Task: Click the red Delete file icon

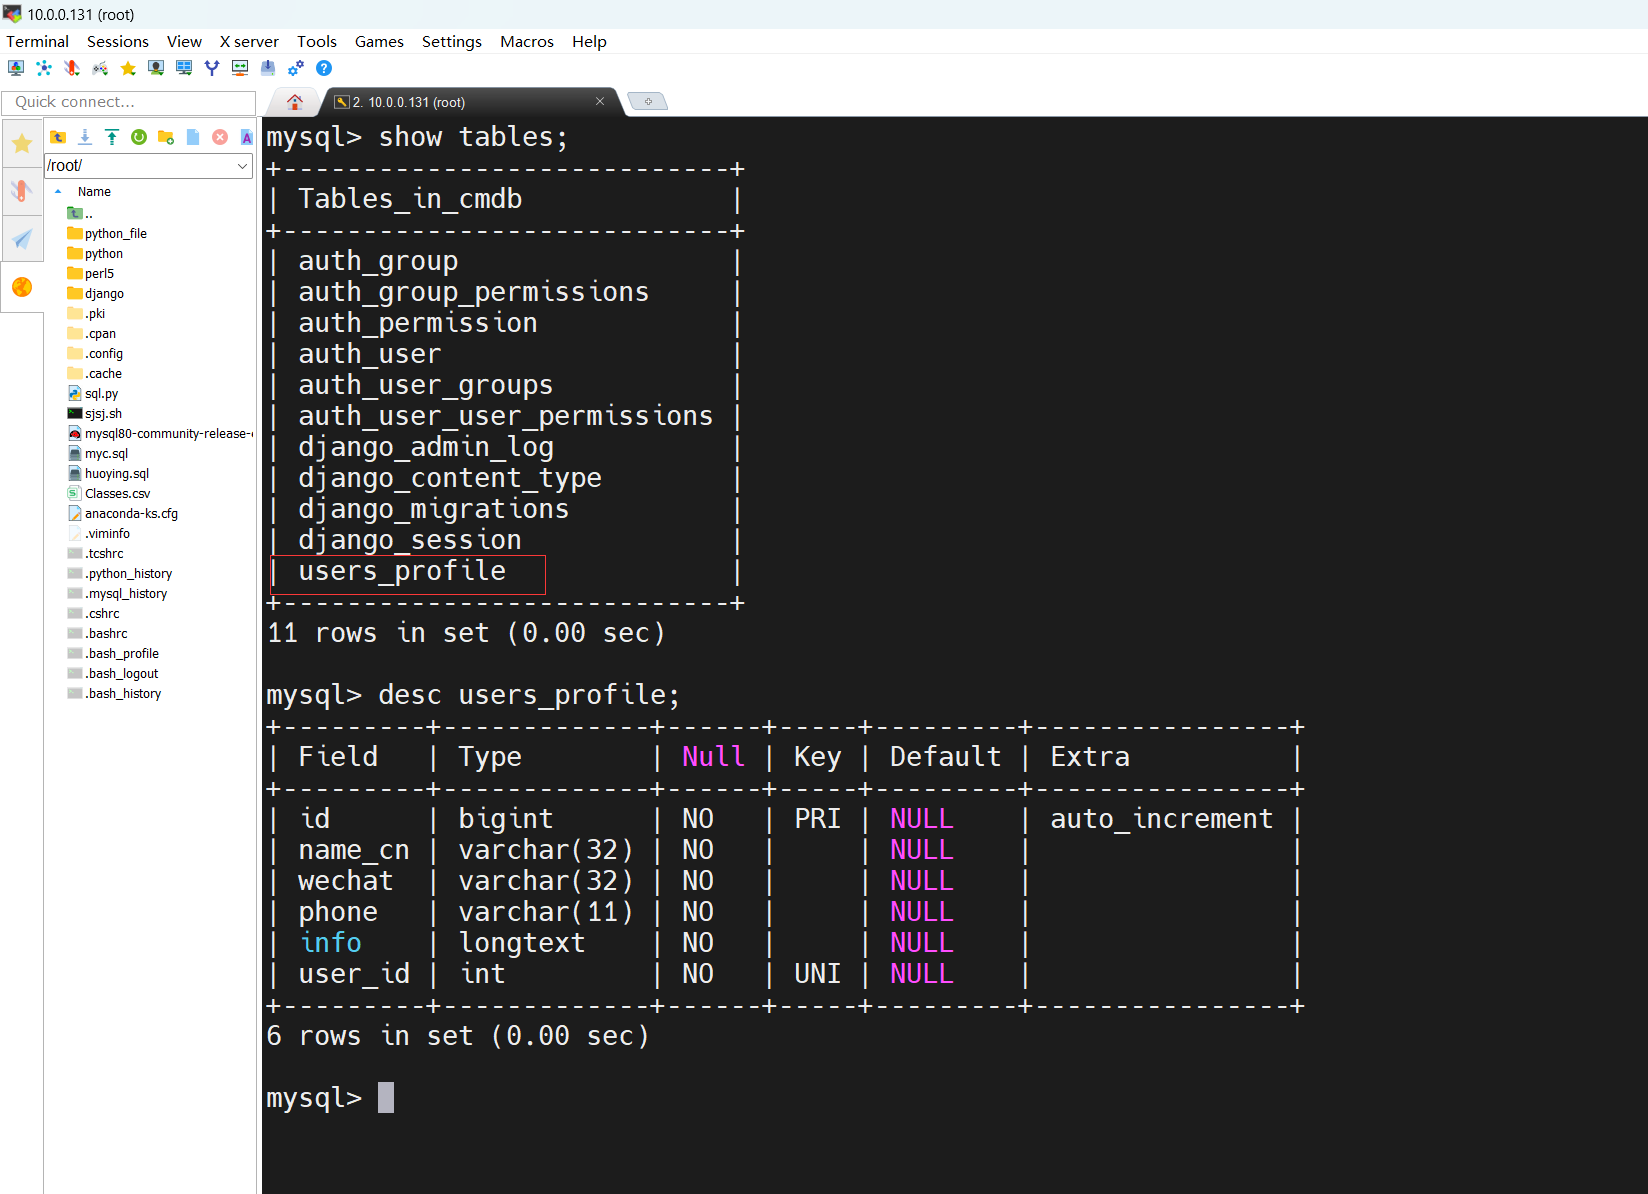Action: point(220,137)
